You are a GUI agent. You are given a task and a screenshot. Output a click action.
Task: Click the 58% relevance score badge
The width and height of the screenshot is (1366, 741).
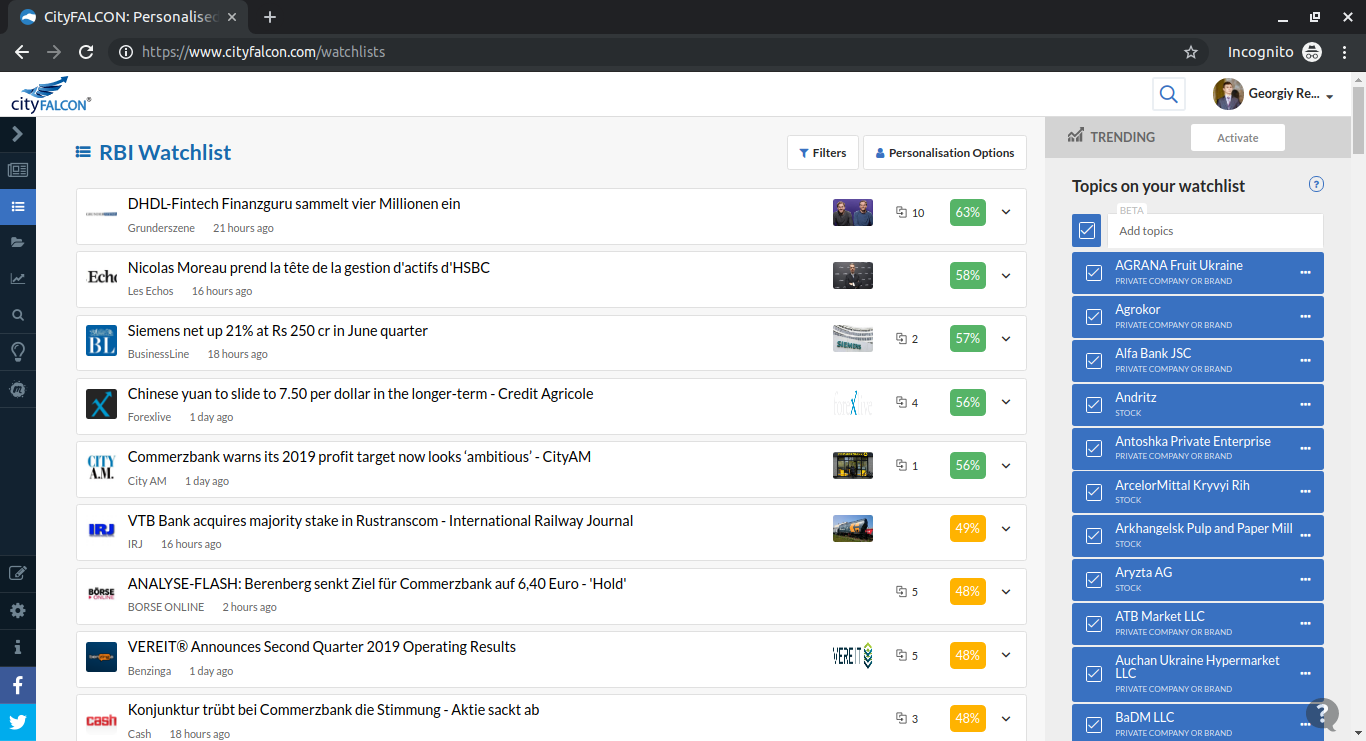(x=968, y=275)
